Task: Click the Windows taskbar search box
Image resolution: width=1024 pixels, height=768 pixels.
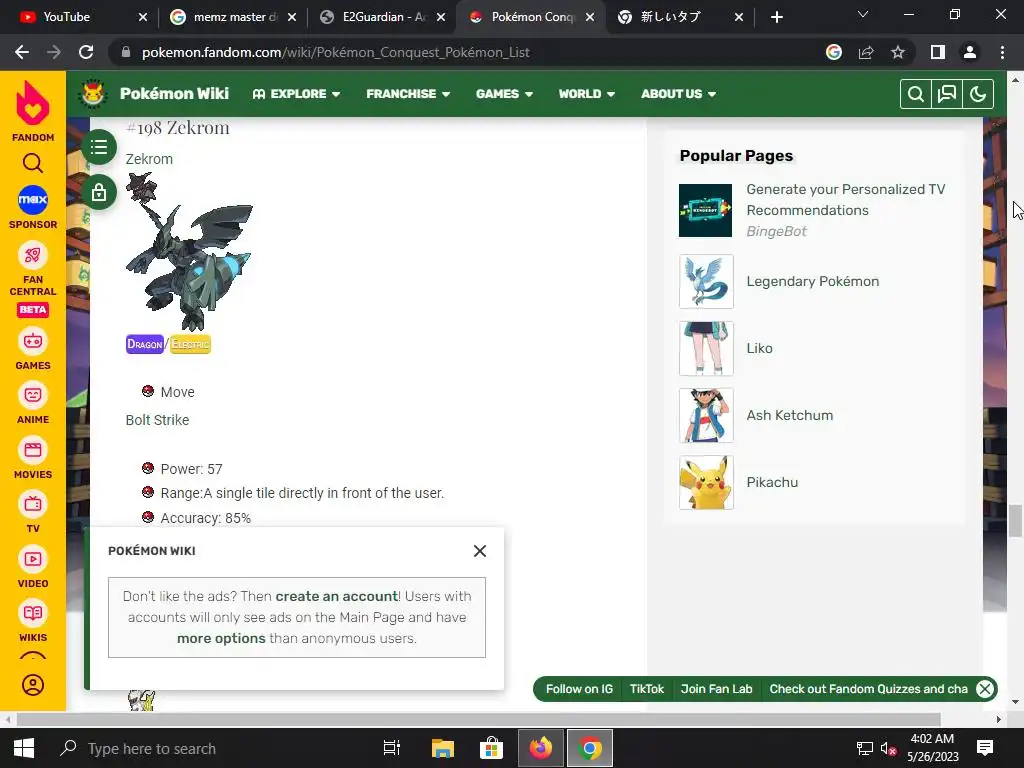Action: pos(209,748)
